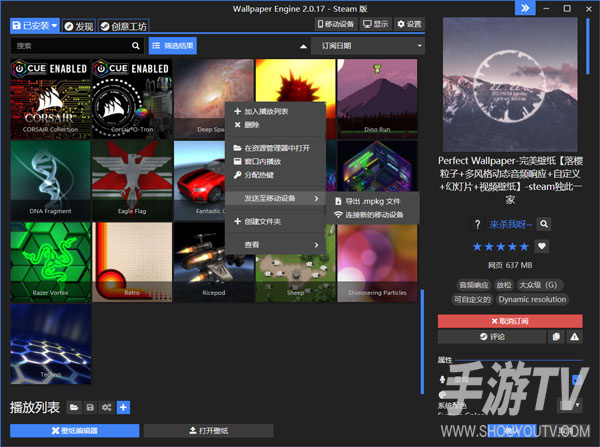Choose 导出 .mpkg 文件 submenu entry
Image resolution: width=600 pixels, height=447 pixels.
[x=373, y=201]
